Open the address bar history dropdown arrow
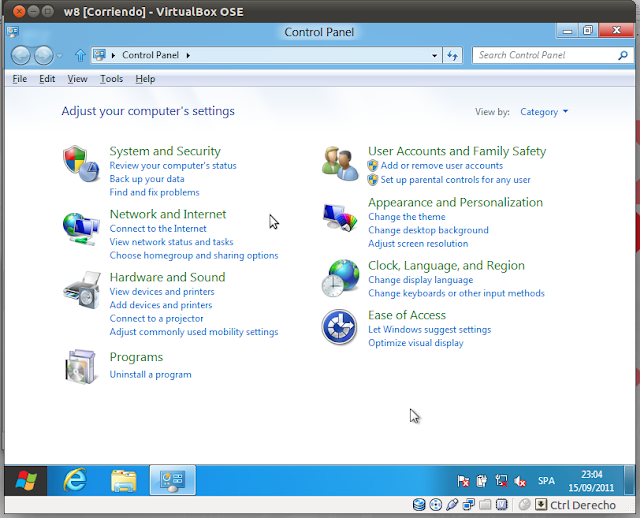Viewport: 640px width, 518px height. point(435,56)
